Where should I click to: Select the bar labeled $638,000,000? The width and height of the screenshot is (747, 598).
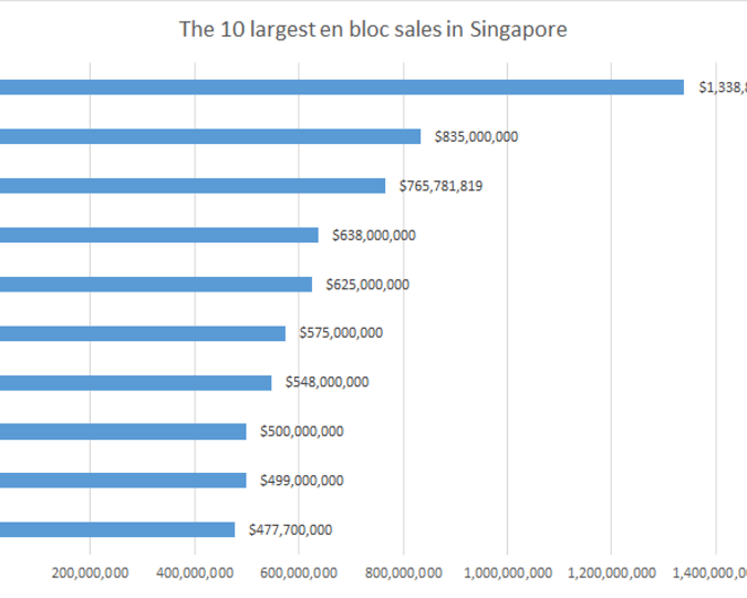159,235
